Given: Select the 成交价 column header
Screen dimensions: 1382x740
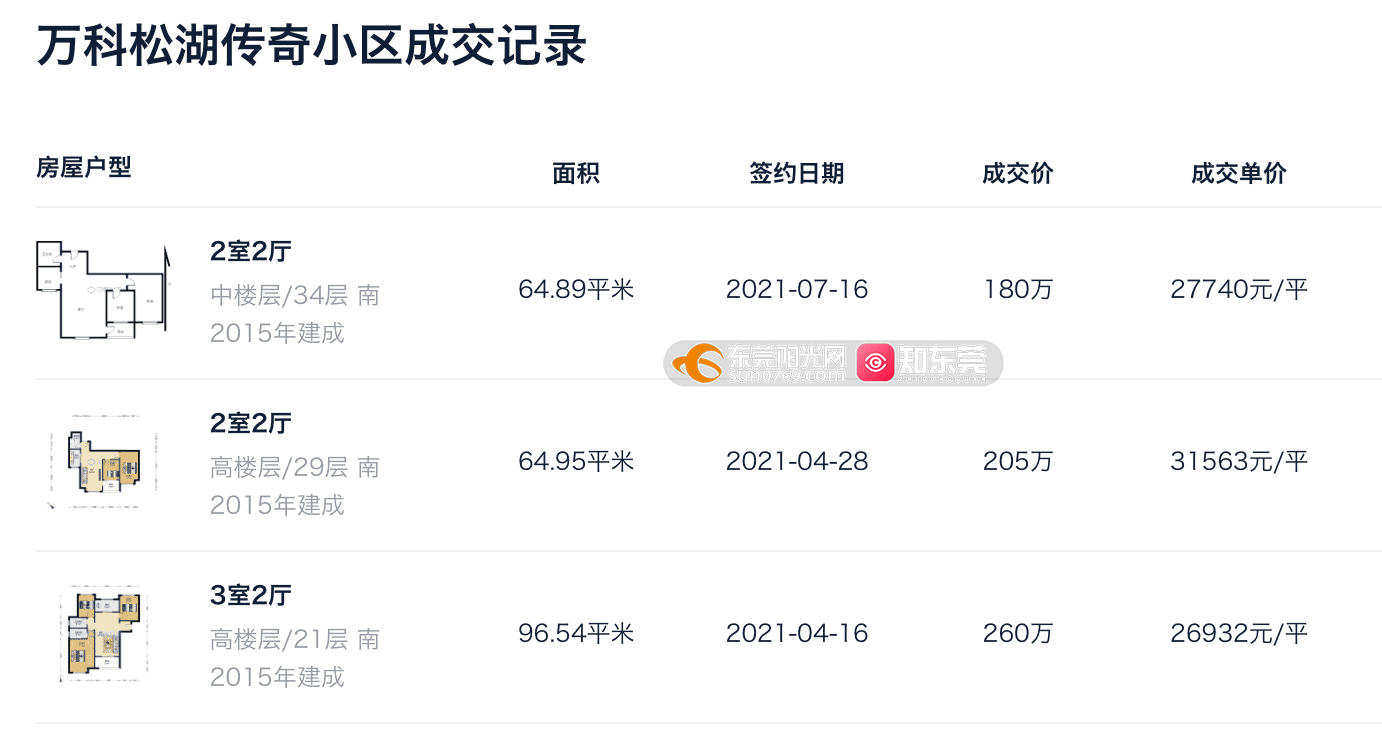Looking at the screenshot, I should pos(1018,173).
